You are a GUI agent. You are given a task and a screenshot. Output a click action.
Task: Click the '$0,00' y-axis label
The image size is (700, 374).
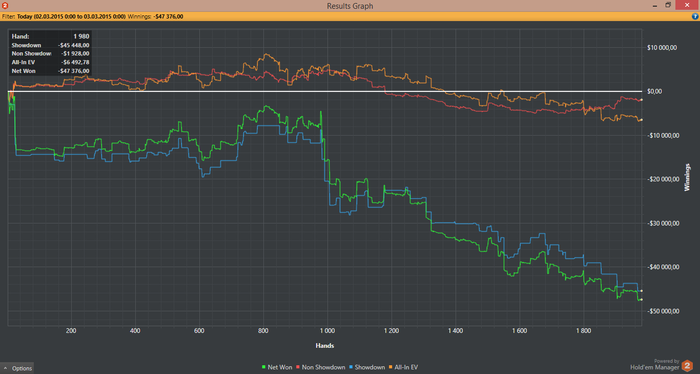point(654,91)
